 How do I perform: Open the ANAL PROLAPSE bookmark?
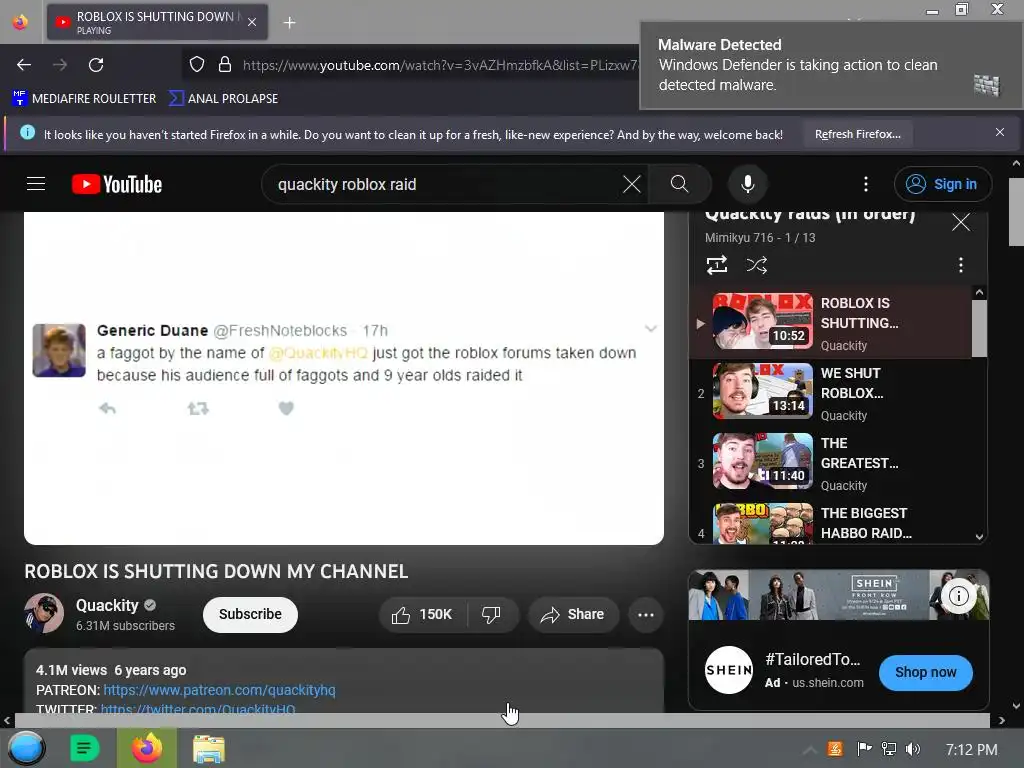coord(223,99)
